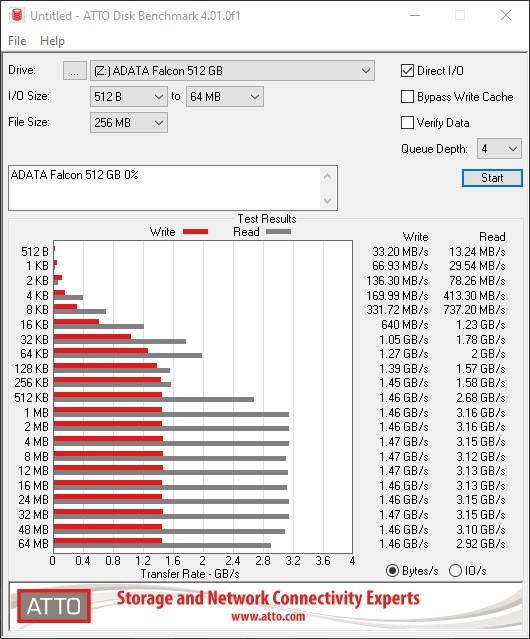Click the "1.05 GB/s" write value
The width and height of the screenshot is (530, 639).
coord(404,339)
